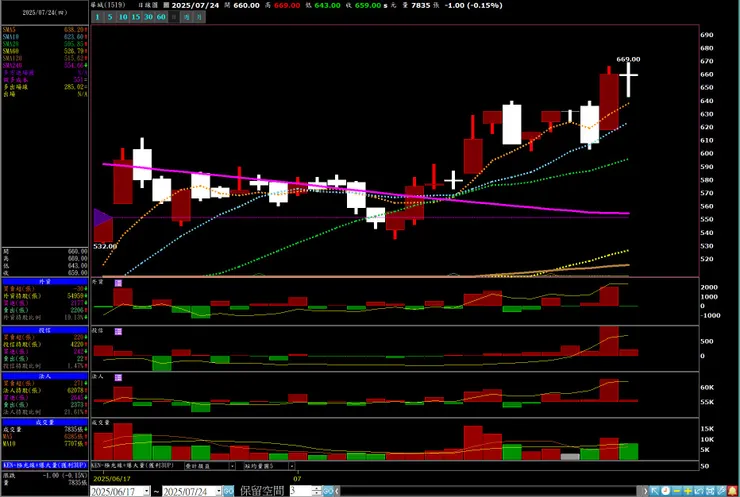The image size is (740, 497).
Task: Click GO button after 保留空間 field
Action: (328, 491)
